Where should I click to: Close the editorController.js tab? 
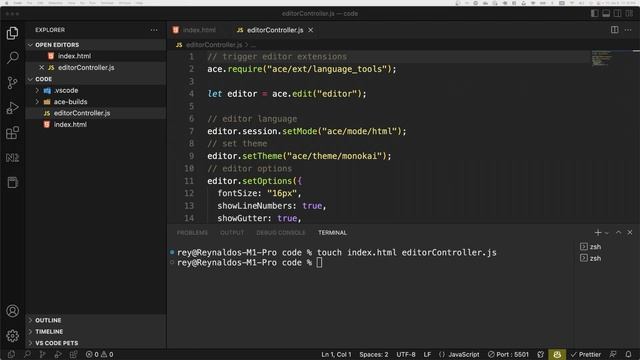tap(311, 30)
